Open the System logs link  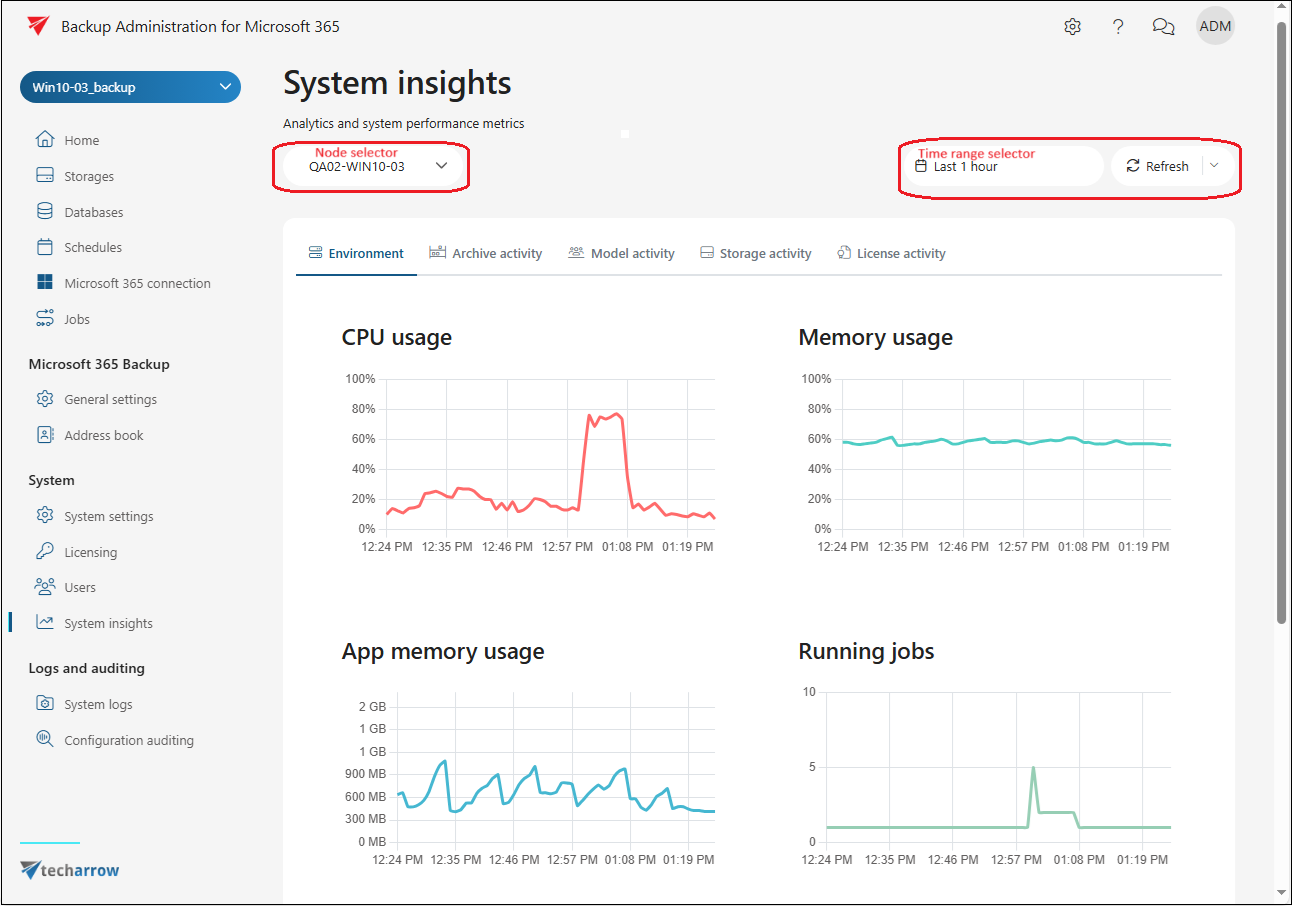tap(98, 705)
